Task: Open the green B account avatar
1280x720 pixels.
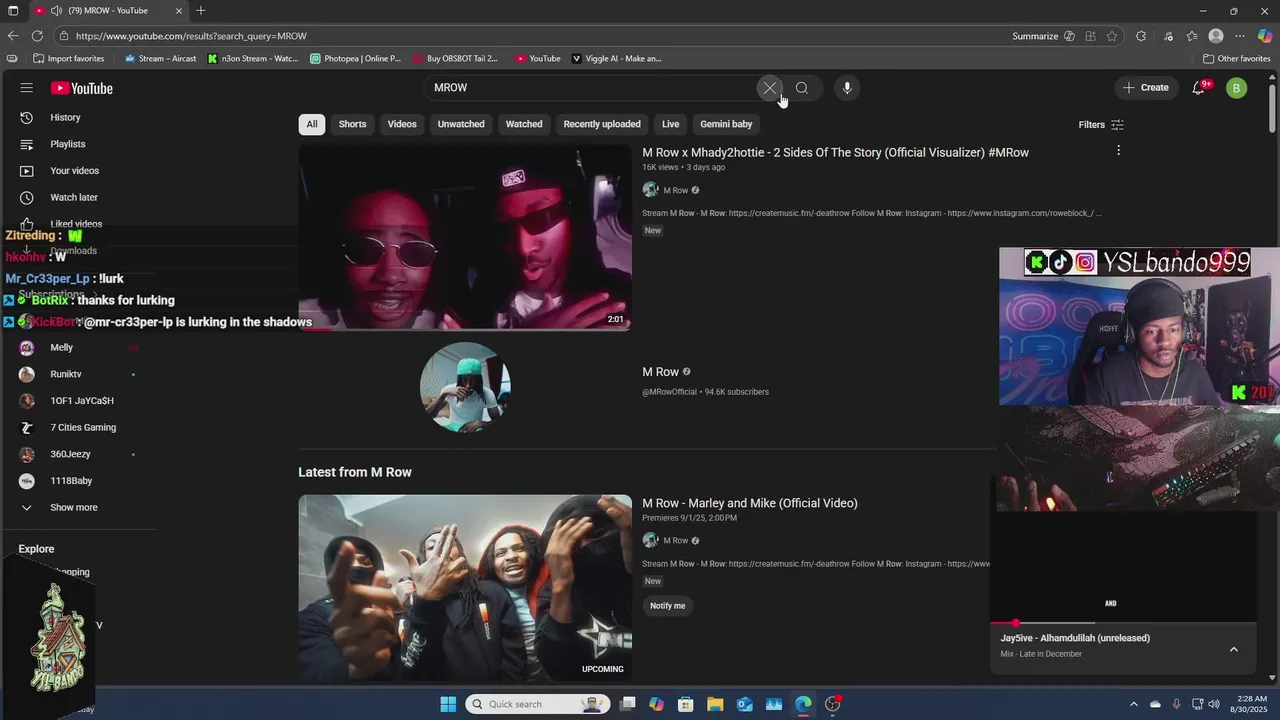Action: (1236, 88)
